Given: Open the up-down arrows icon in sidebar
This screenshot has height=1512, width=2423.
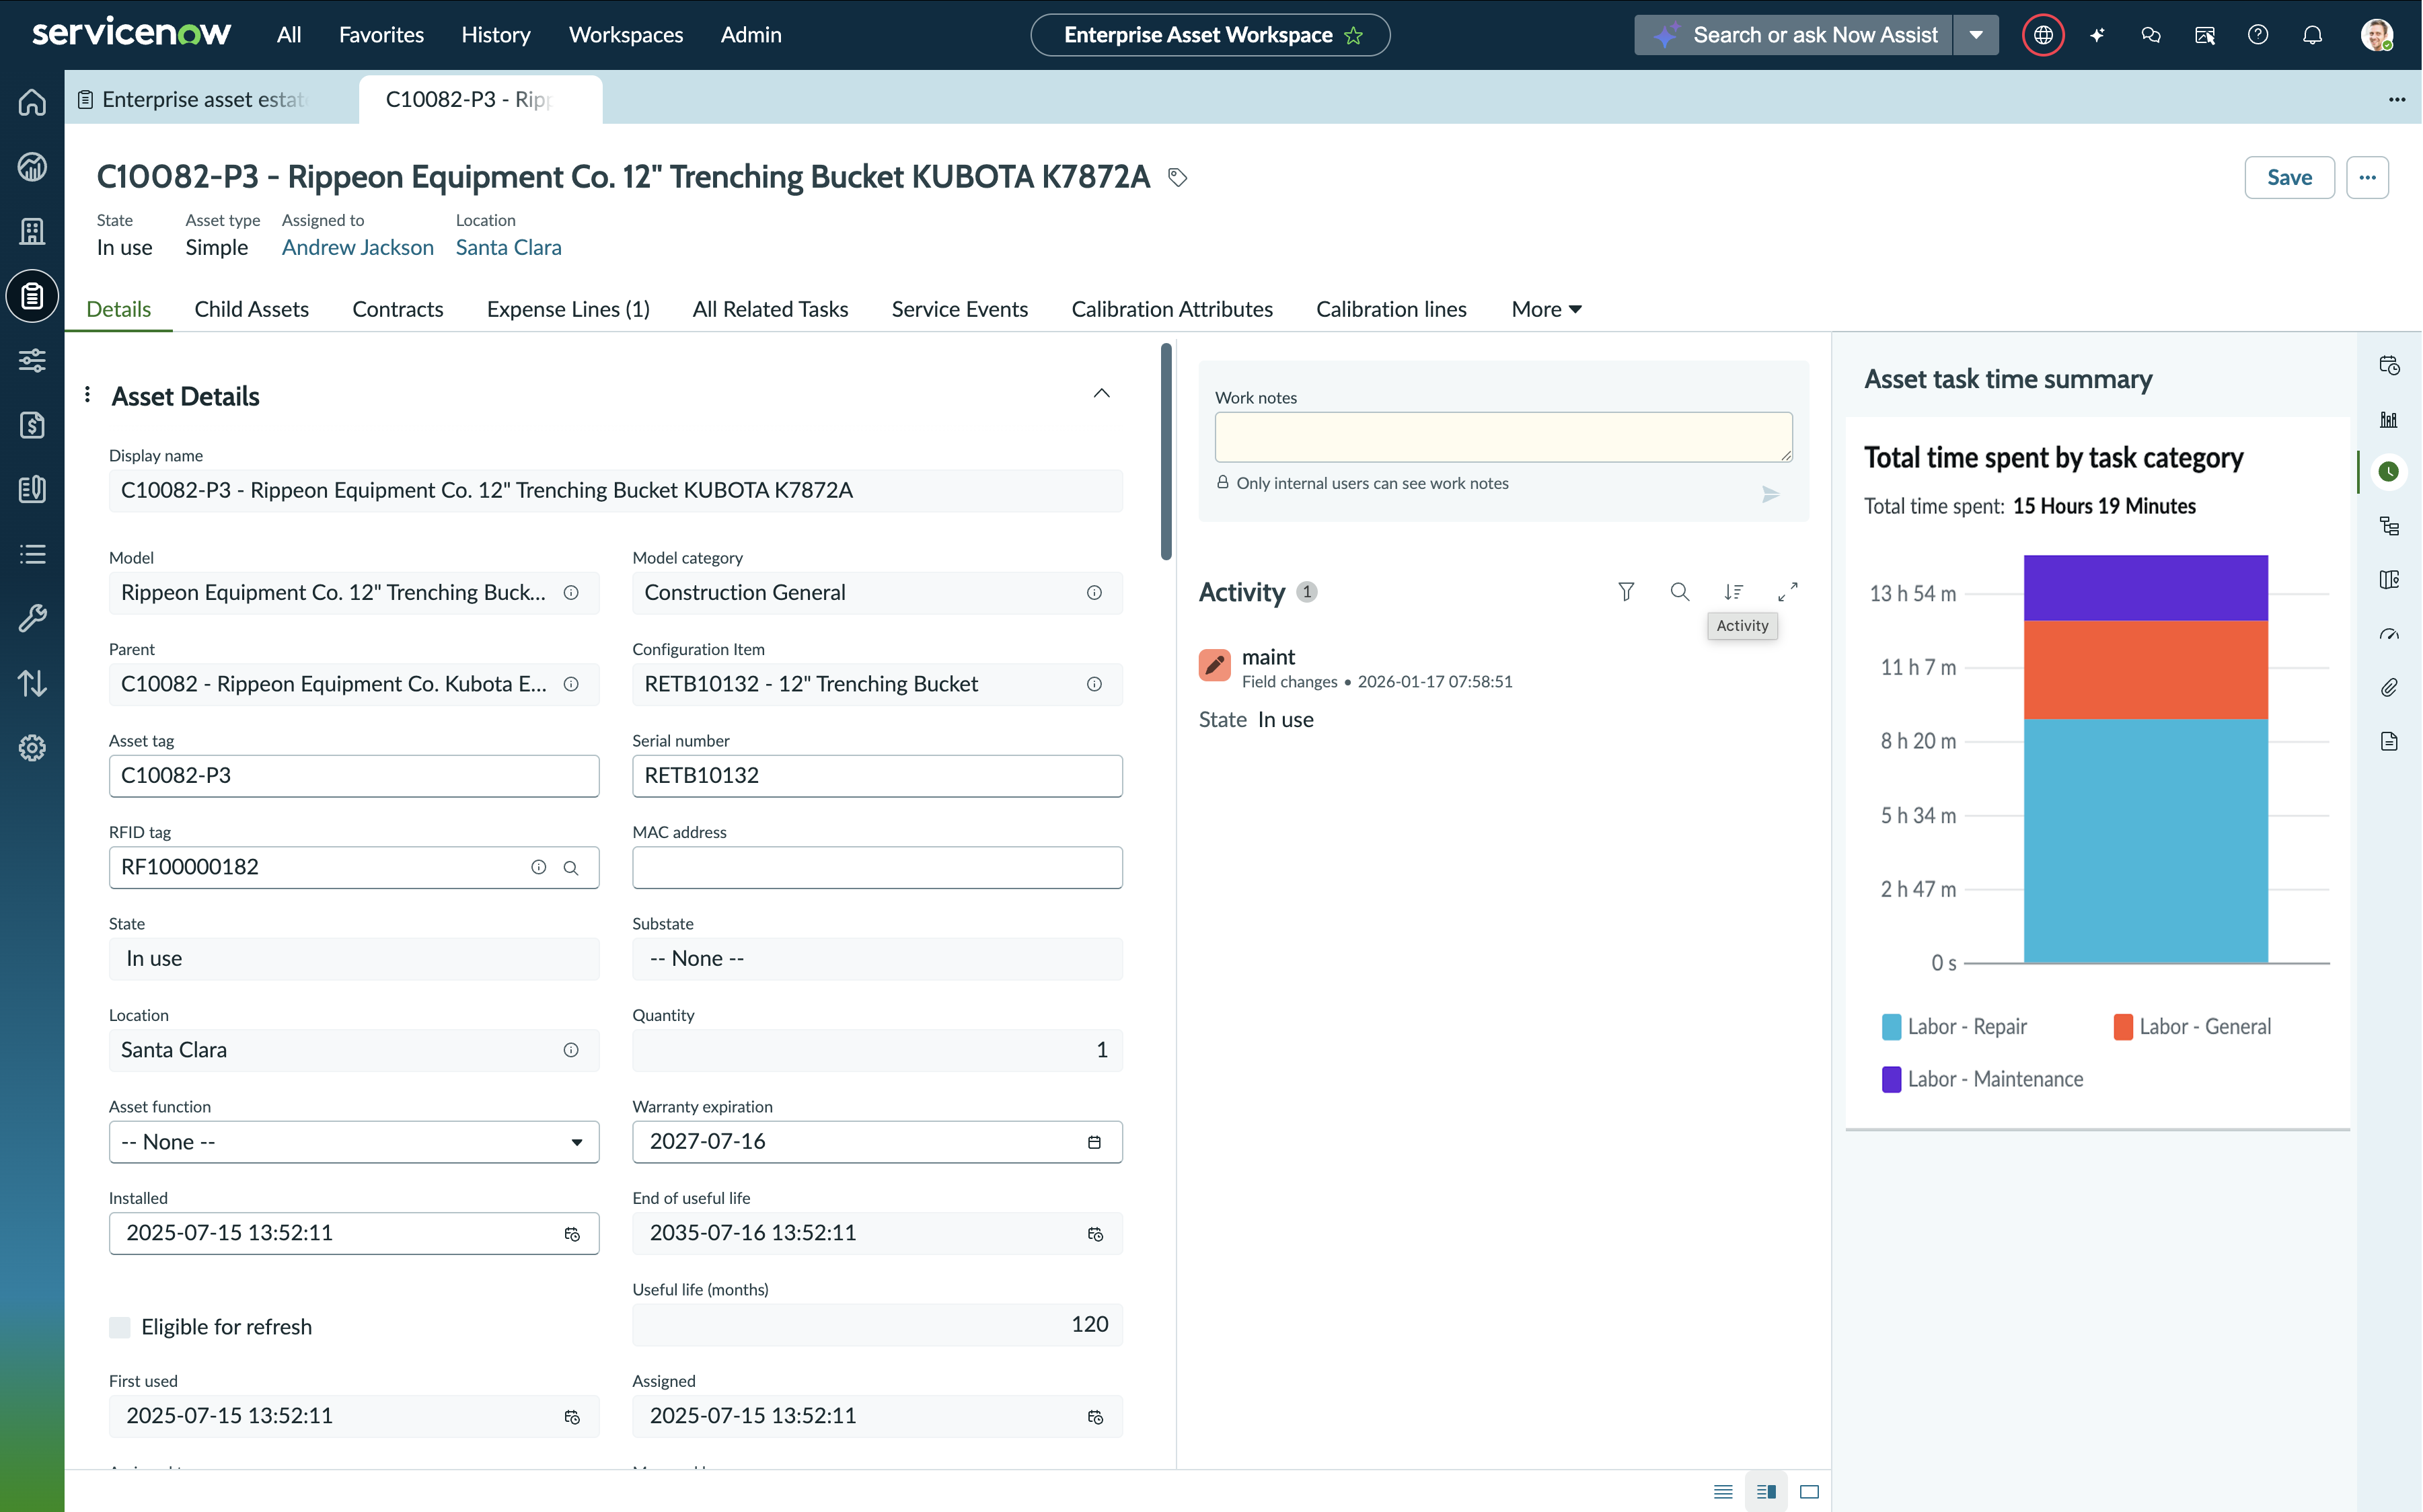Looking at the screenshot, I should click(32, 683).
